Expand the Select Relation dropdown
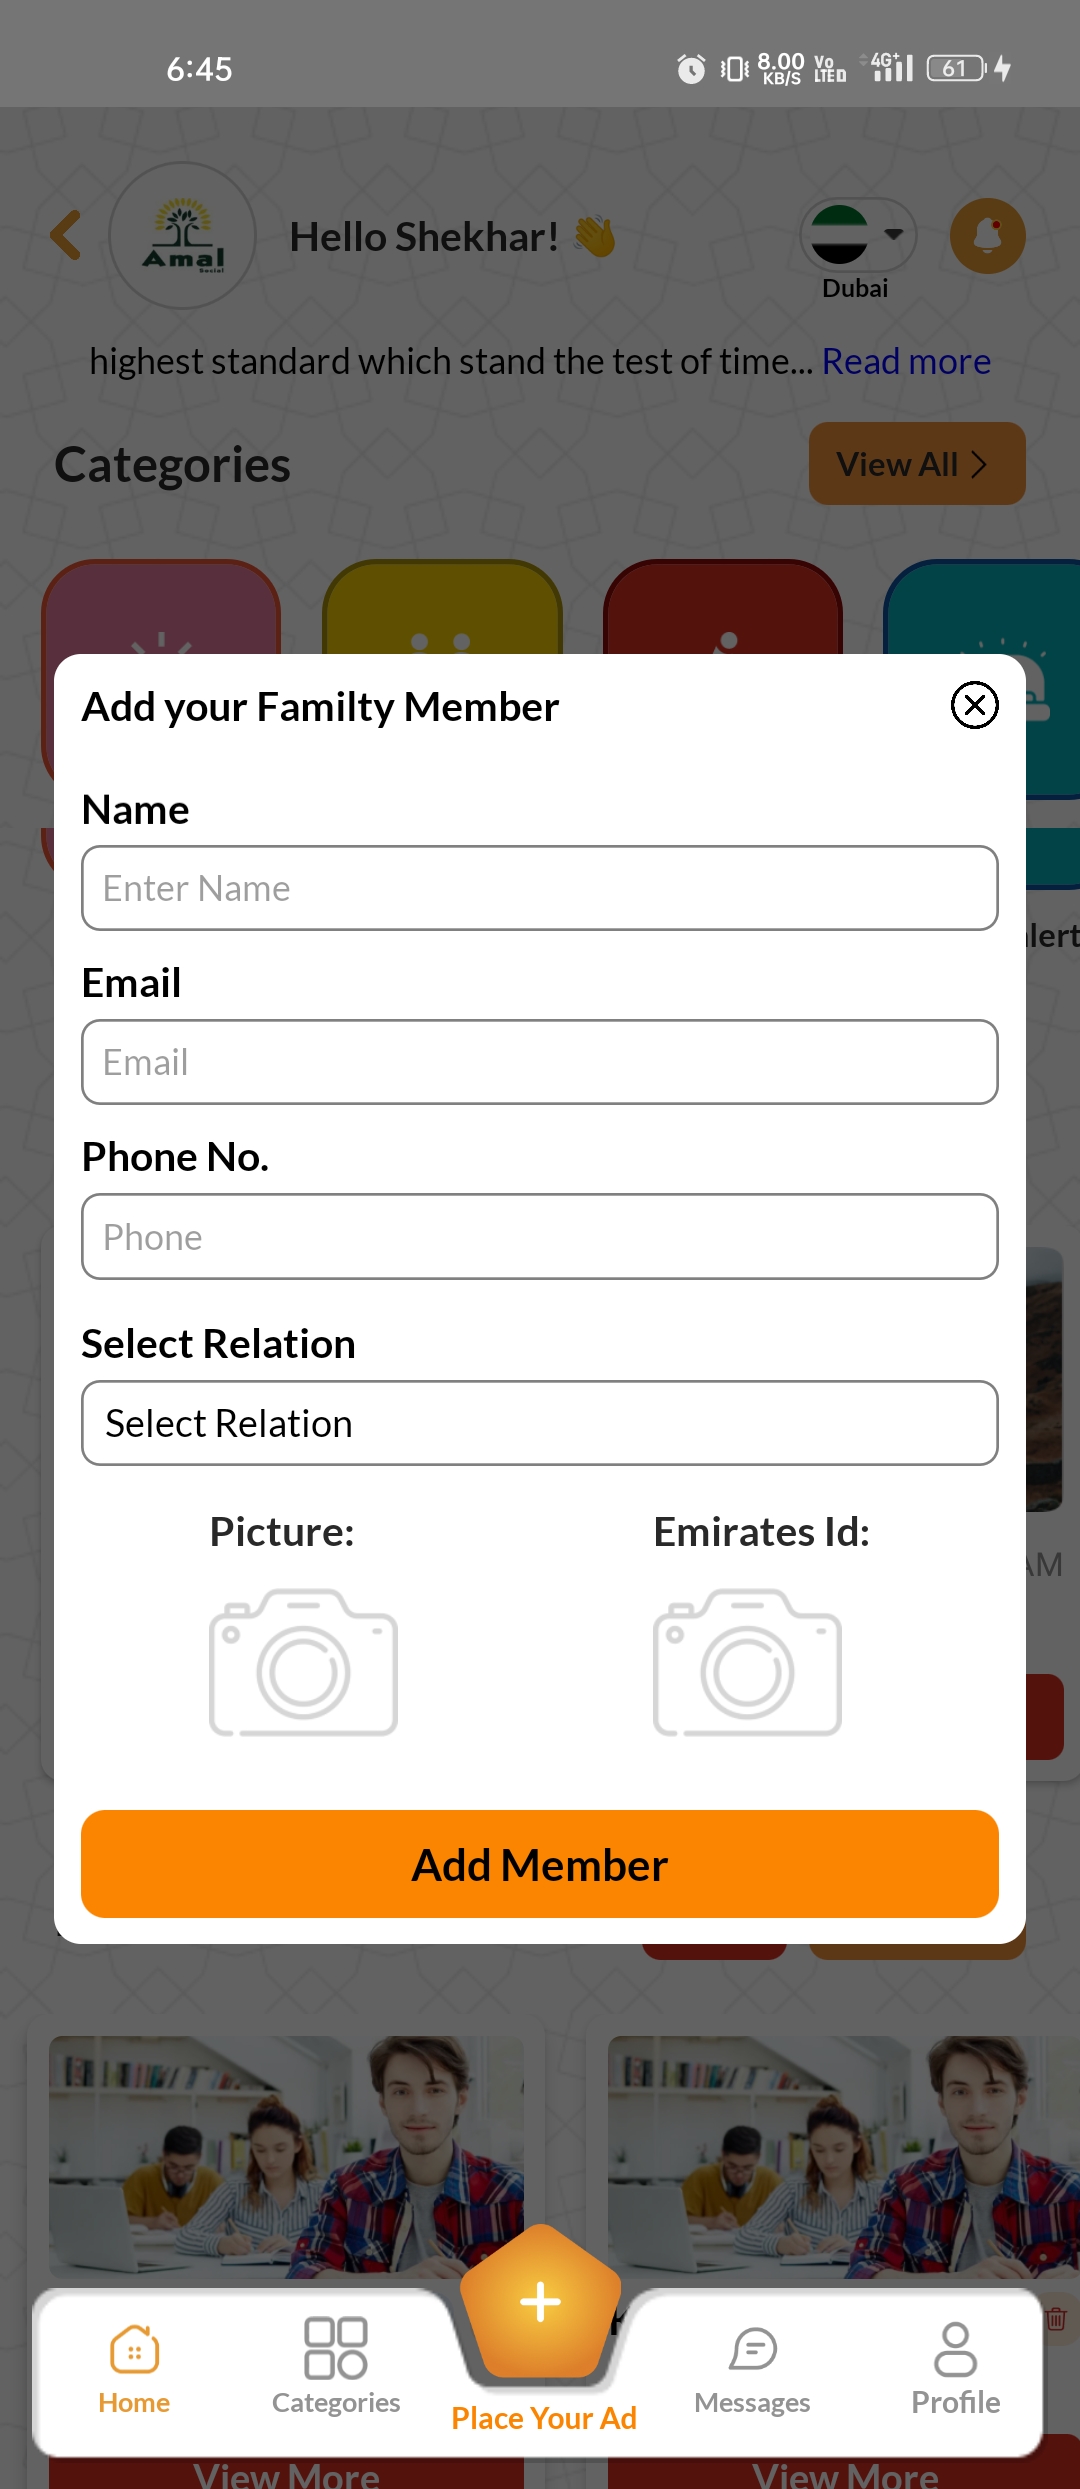The width and height of the screenshot is (1080, 2489). [540, 1423]
